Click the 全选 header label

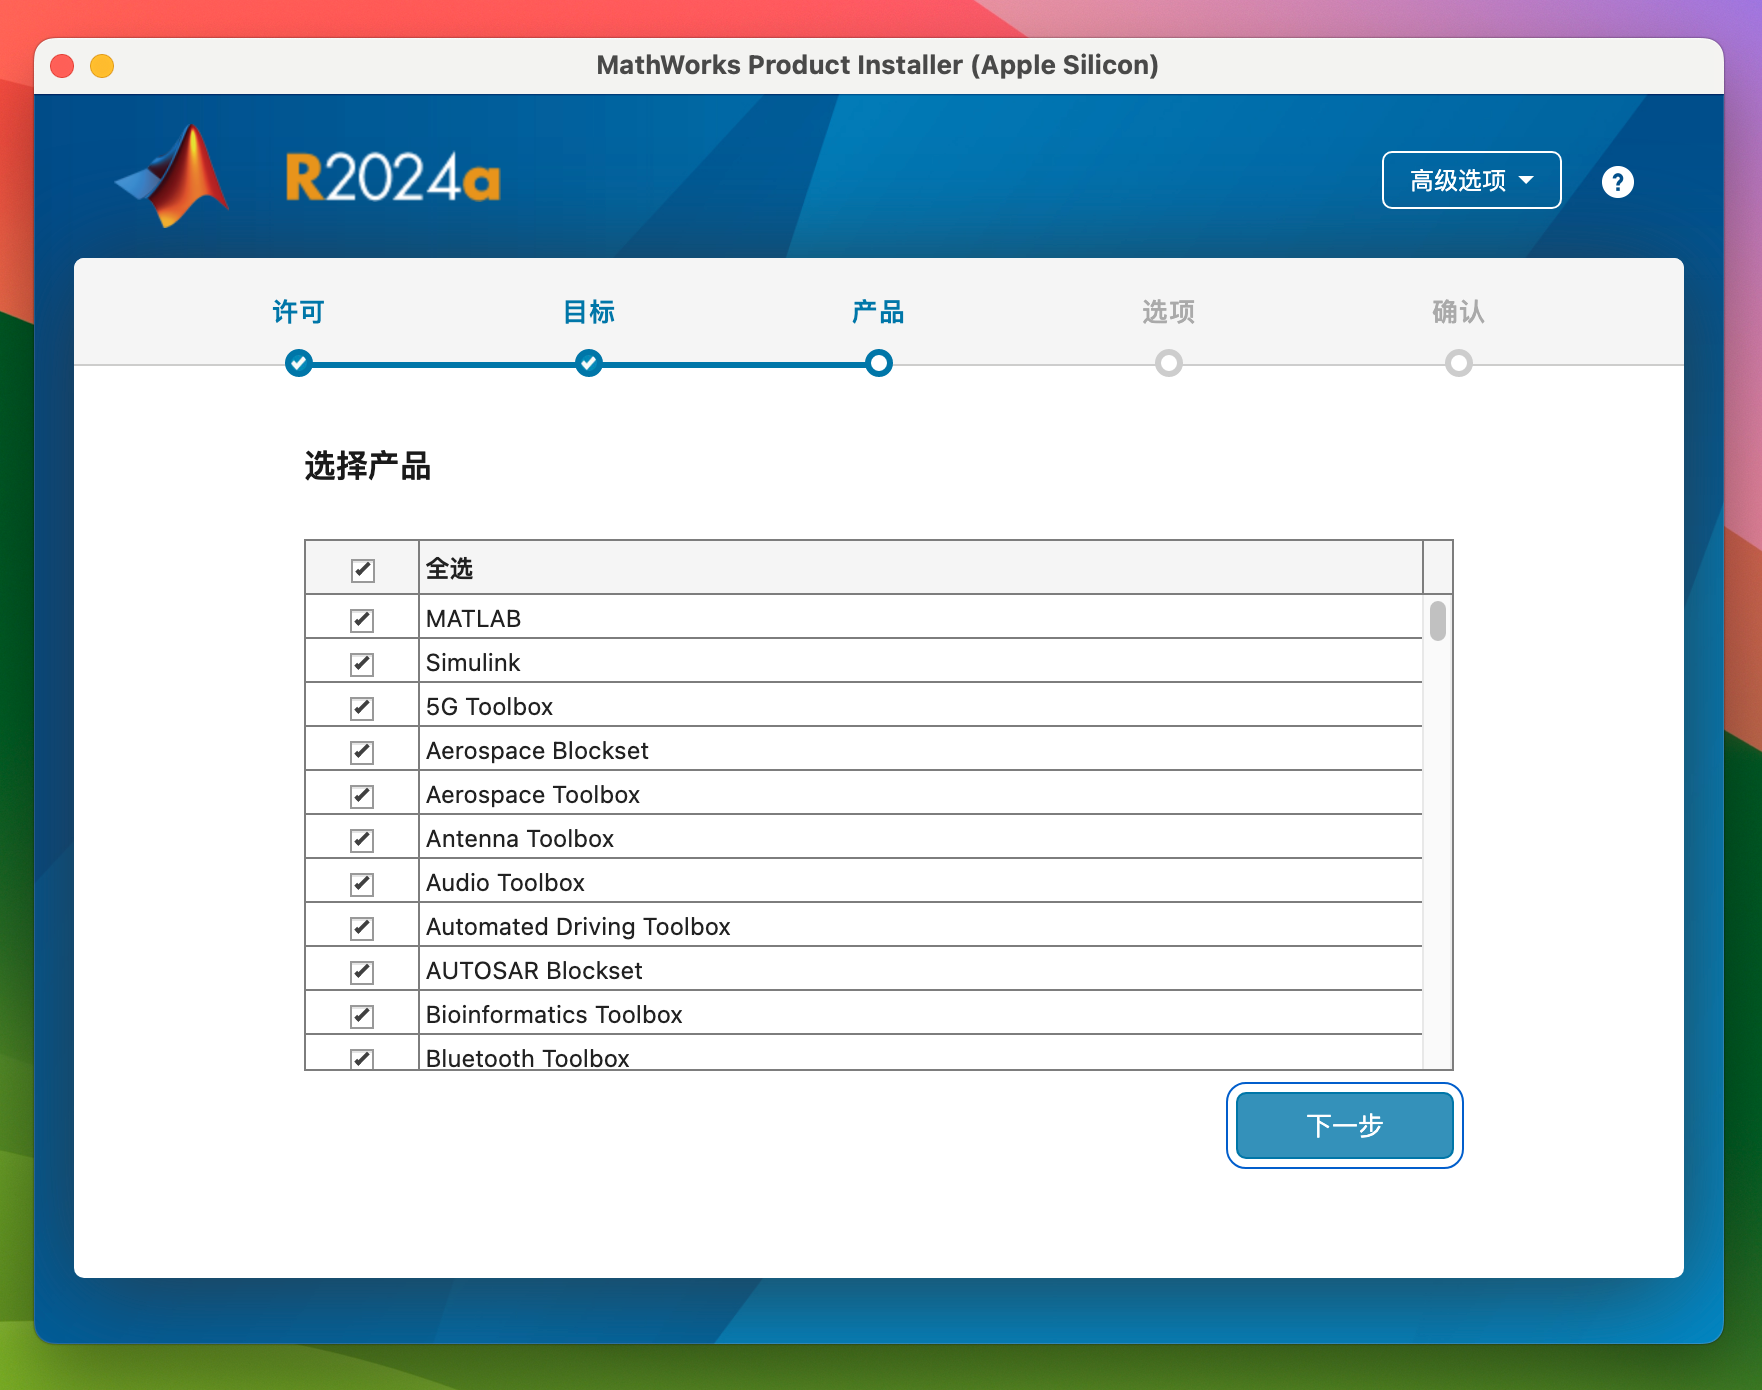pos(449,569)
